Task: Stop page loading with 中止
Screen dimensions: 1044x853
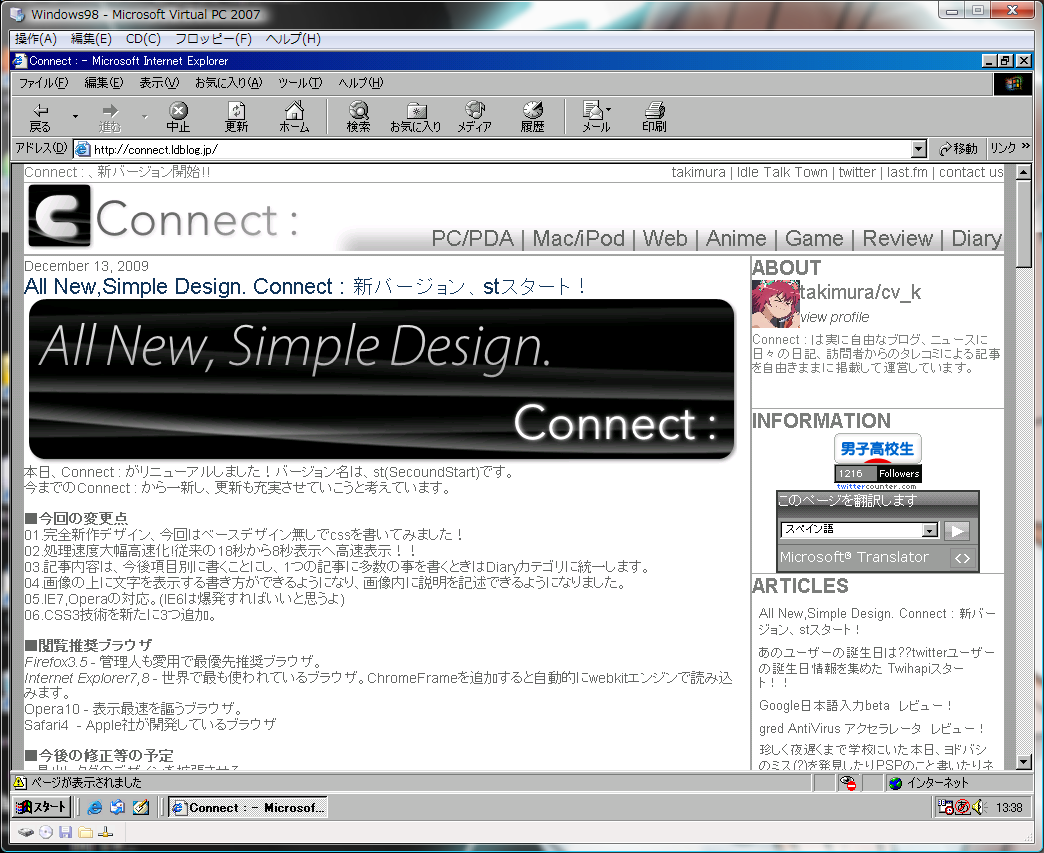Action: (178, 117)
